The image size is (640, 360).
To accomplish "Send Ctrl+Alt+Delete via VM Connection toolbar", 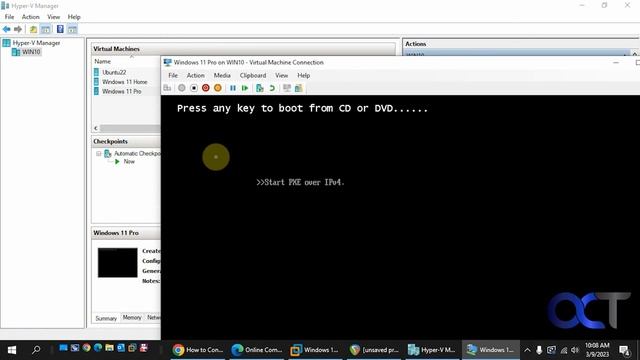I will (167, 88).
